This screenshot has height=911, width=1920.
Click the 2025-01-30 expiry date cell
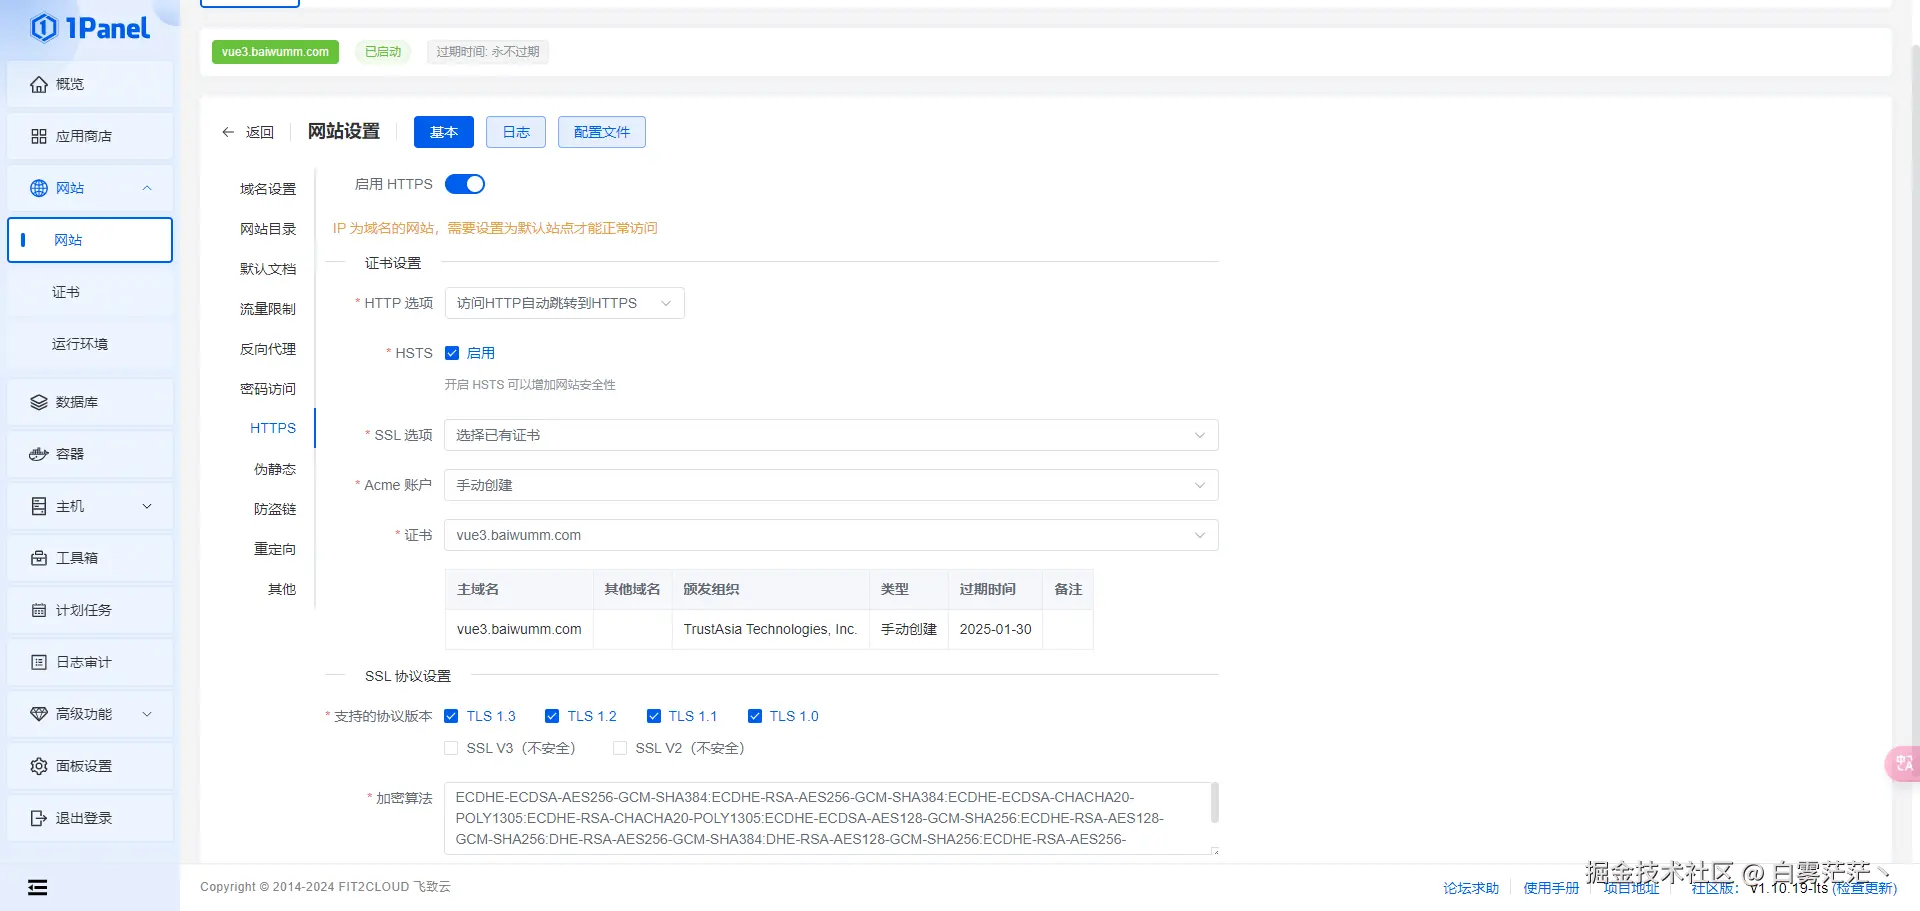click(x=995, y=629)
